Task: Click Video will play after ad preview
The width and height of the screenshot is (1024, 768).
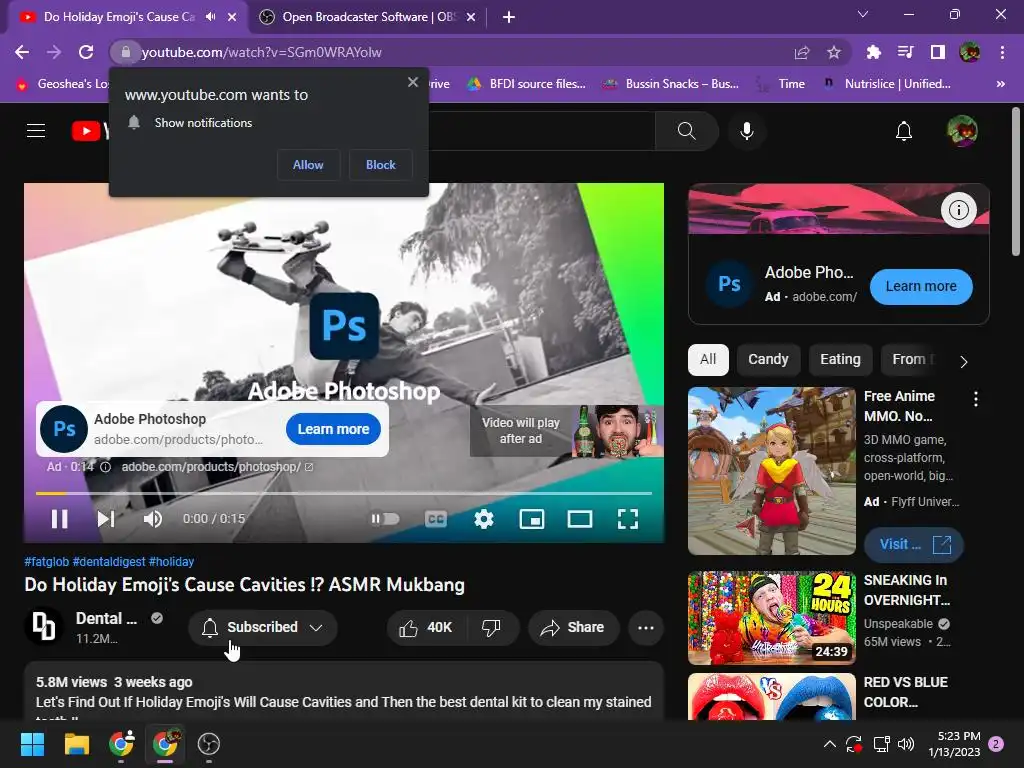Action: click(x=566, y=431)
